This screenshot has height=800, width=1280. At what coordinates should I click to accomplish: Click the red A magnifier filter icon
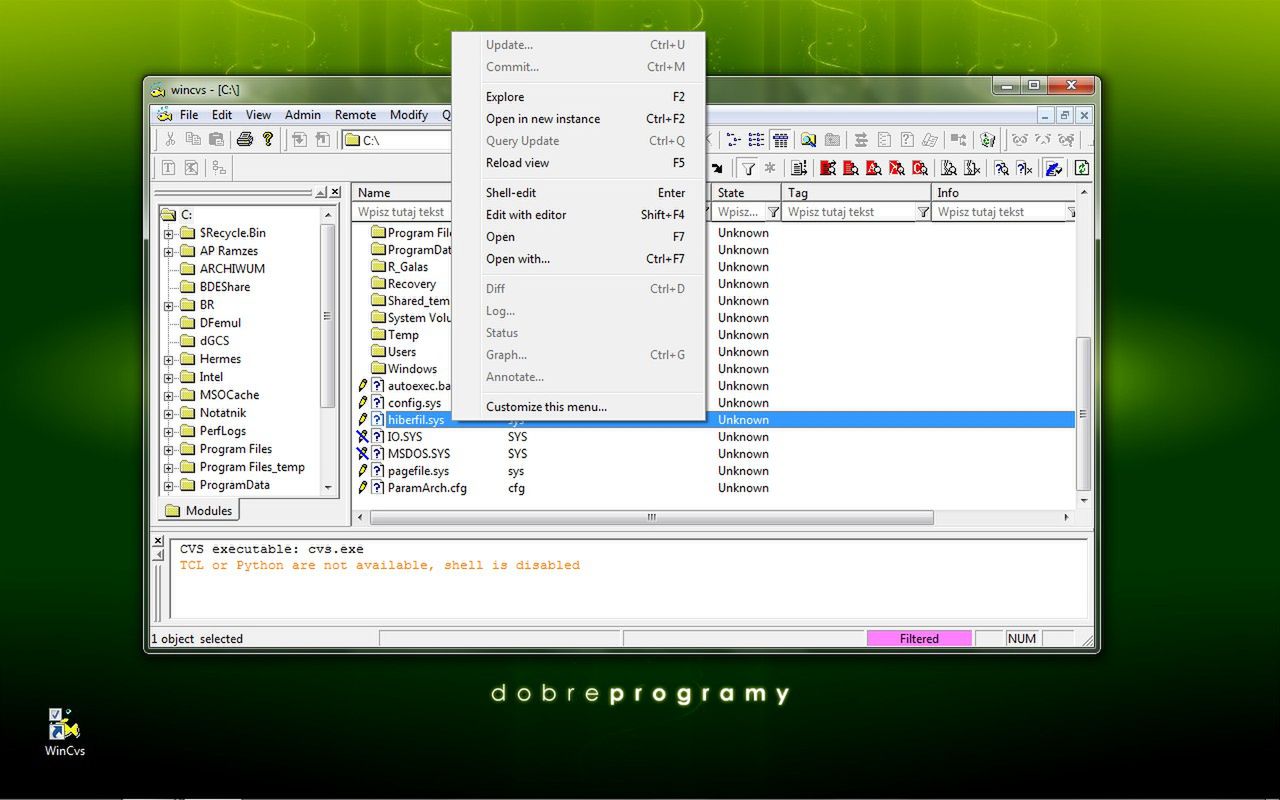coord(874,168)
